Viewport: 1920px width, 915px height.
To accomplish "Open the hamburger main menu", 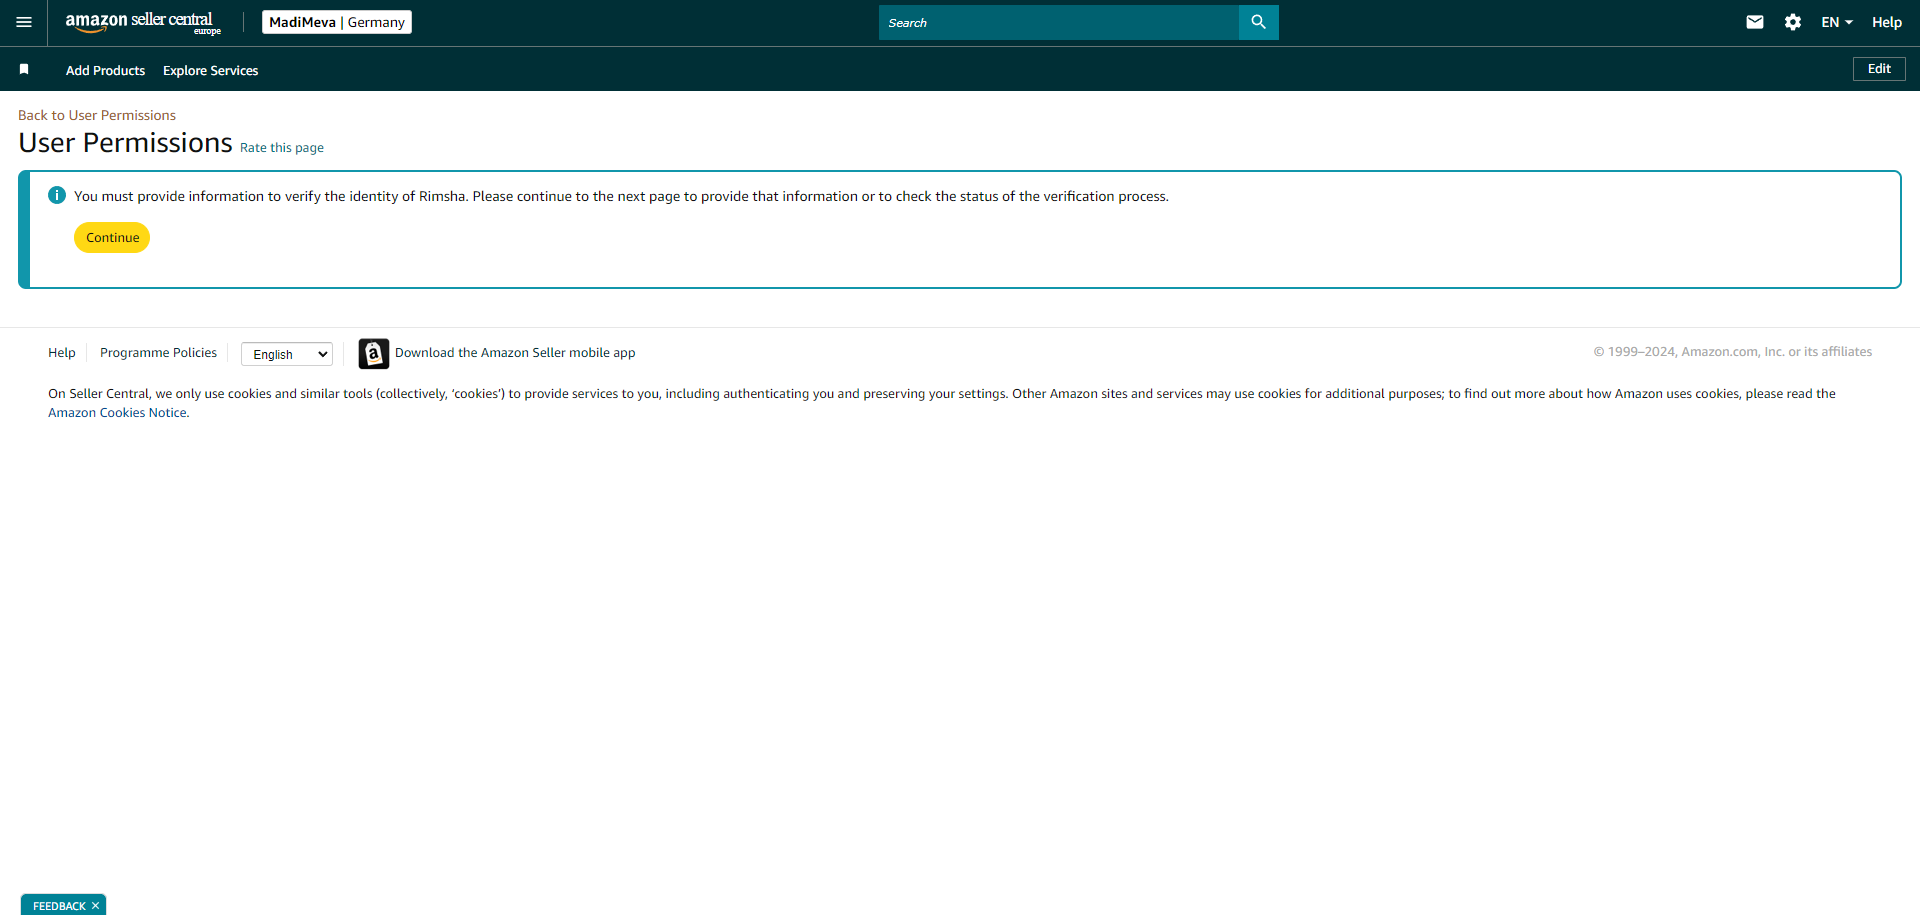I will pyautogui.click(x=24, y=22).
